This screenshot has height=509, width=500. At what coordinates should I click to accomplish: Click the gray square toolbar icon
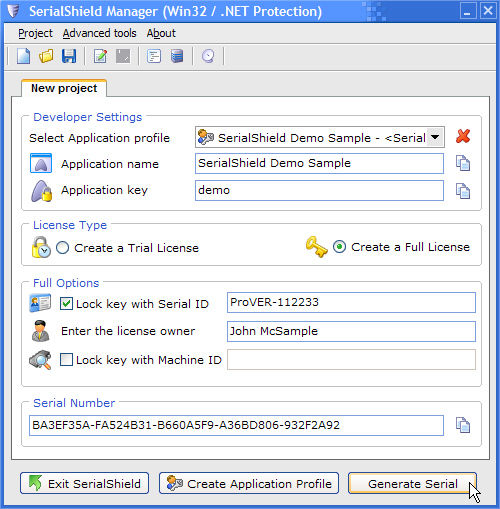pyautogui.click(x=123, y=56)
